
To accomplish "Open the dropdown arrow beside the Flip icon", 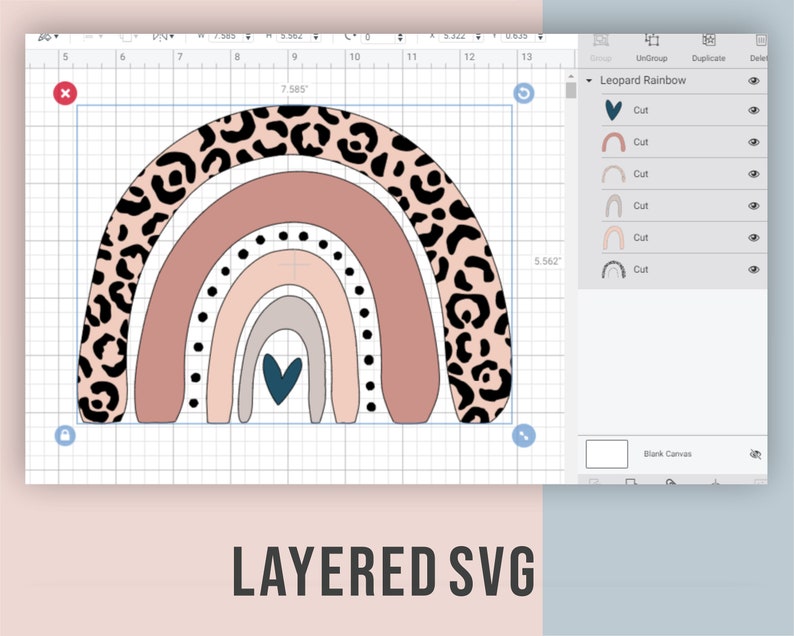I will 172,36.
